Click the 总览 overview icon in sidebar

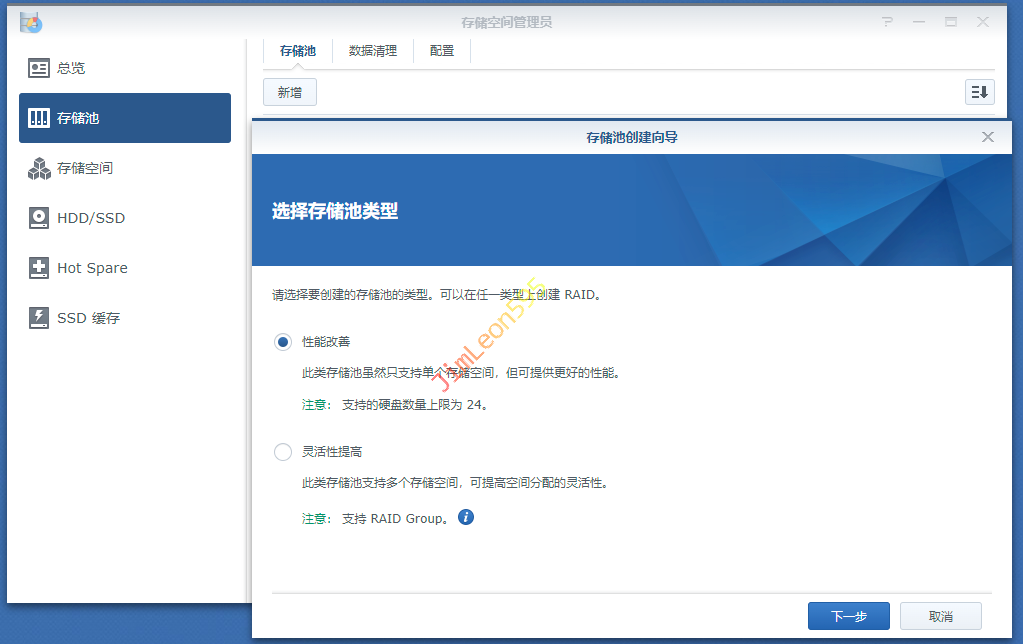point(39,68)
